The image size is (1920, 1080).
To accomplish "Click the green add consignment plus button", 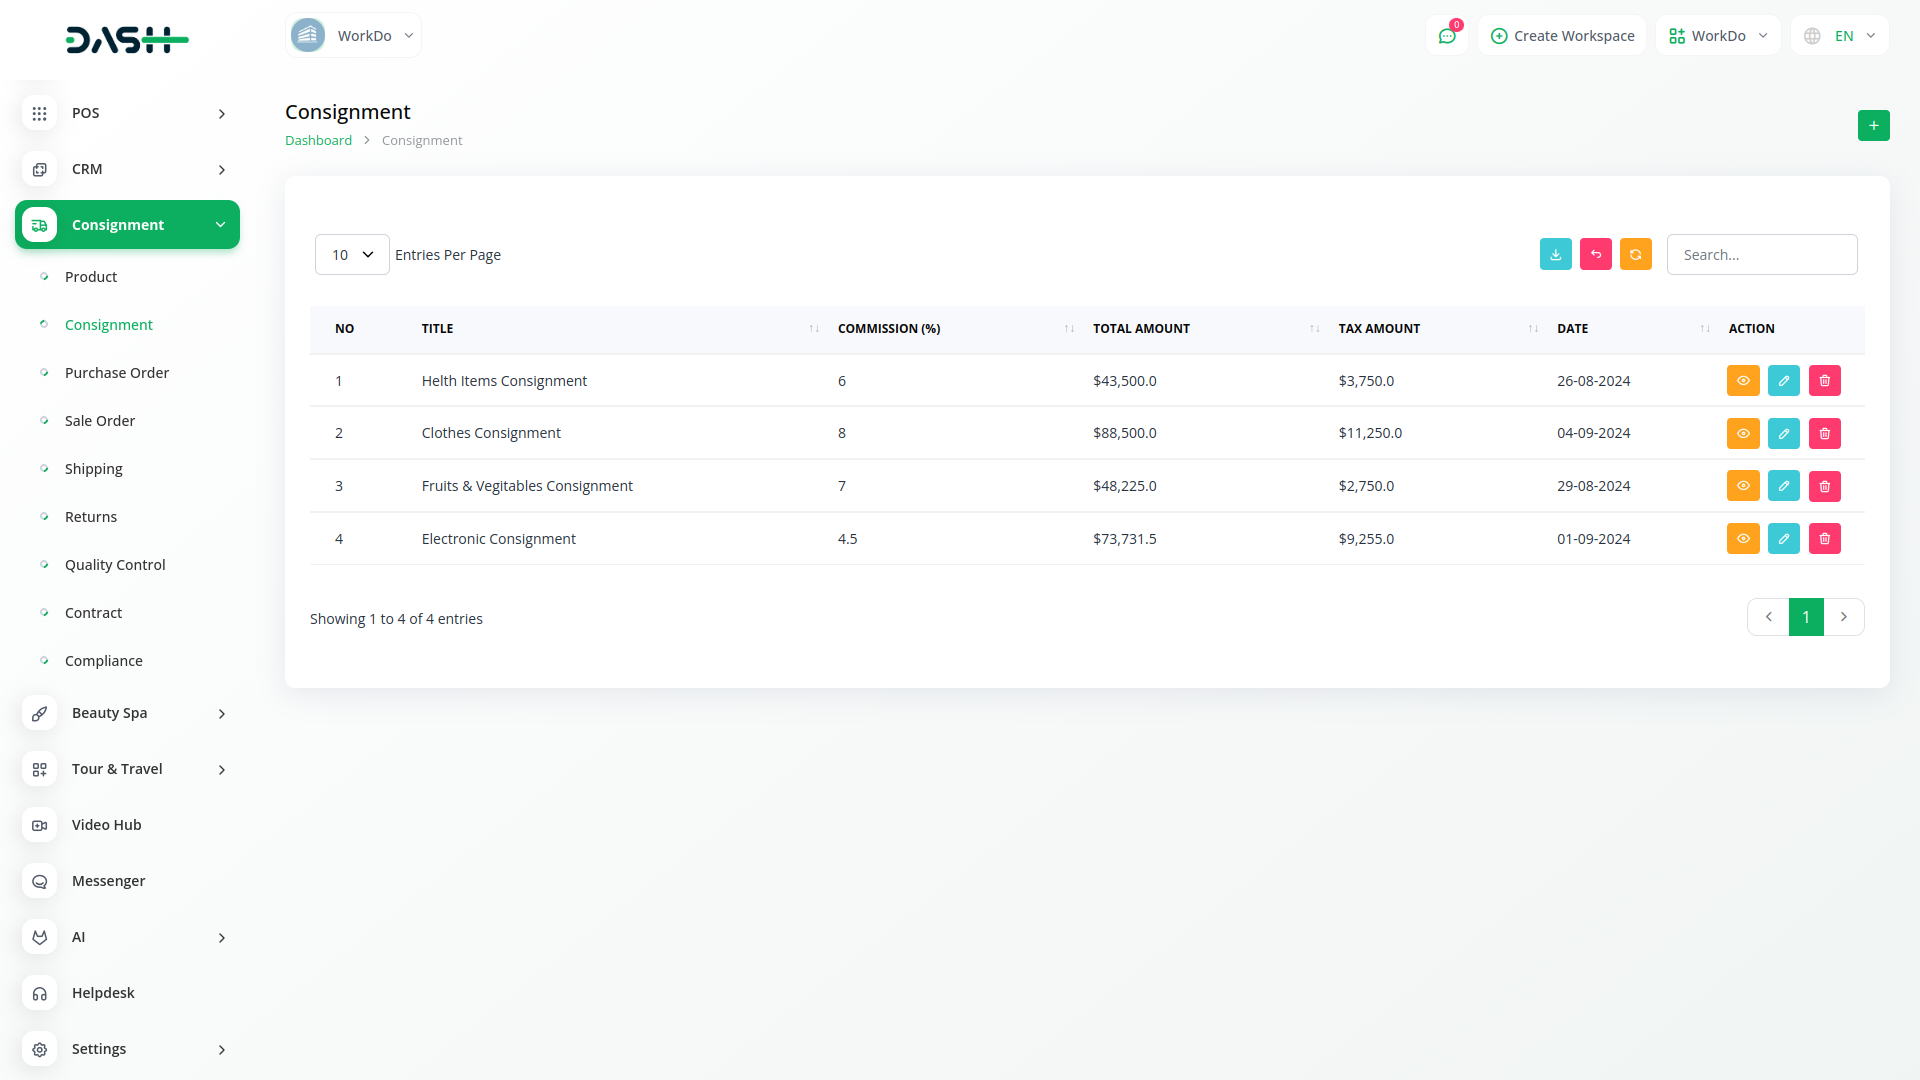I will (x=1873, y=125).
